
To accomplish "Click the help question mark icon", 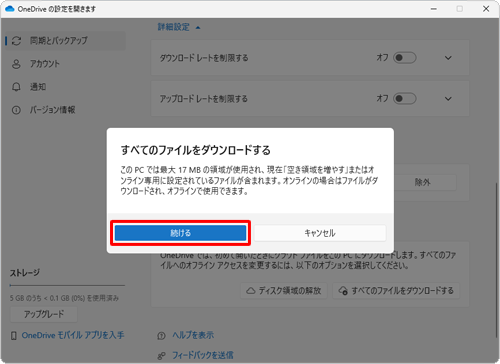I will point(161,336).
